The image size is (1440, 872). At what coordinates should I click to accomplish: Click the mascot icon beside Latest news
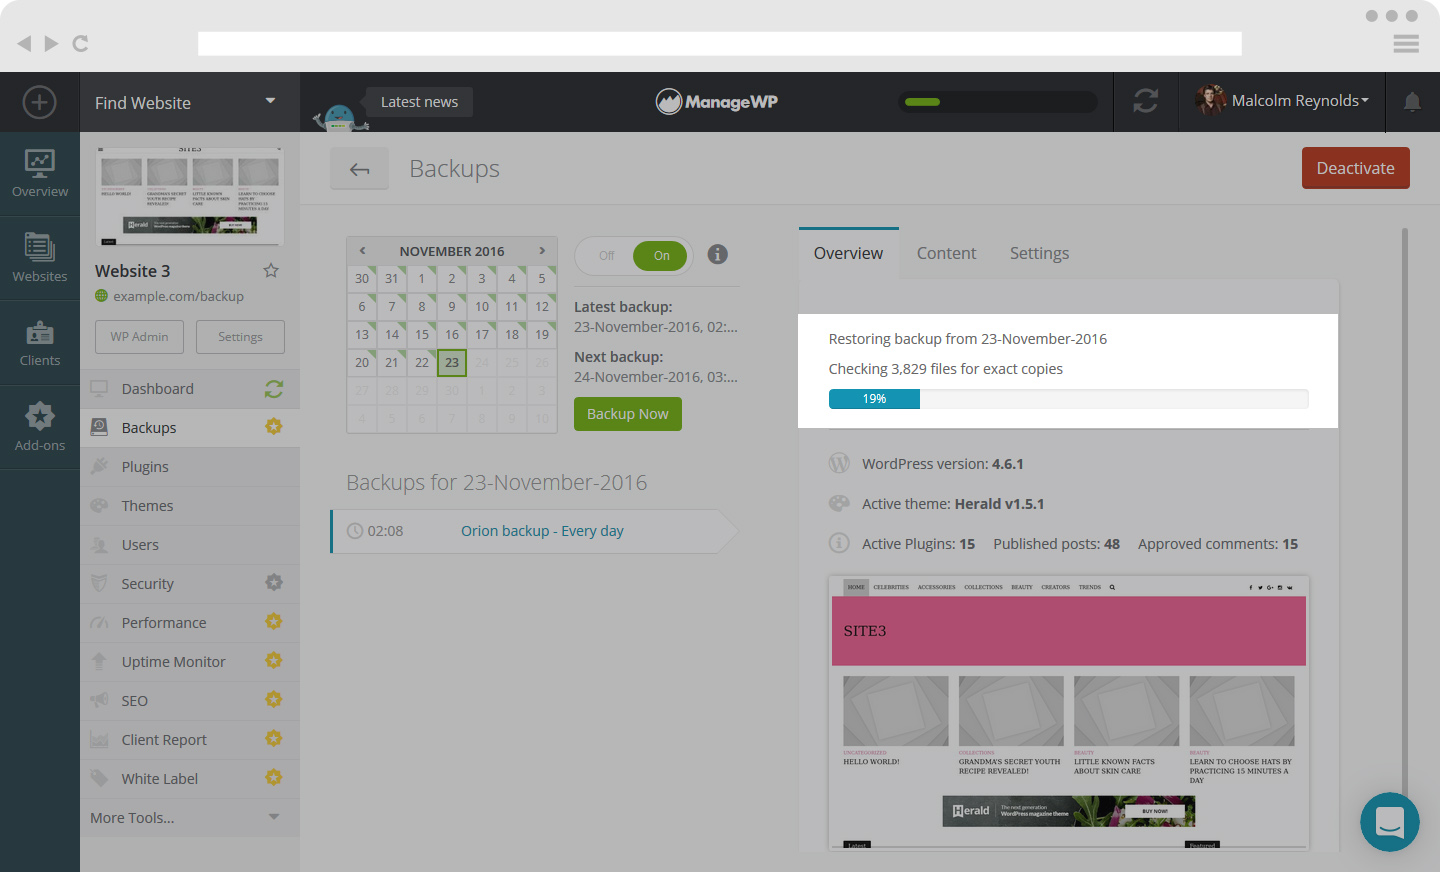coord(340,117)
